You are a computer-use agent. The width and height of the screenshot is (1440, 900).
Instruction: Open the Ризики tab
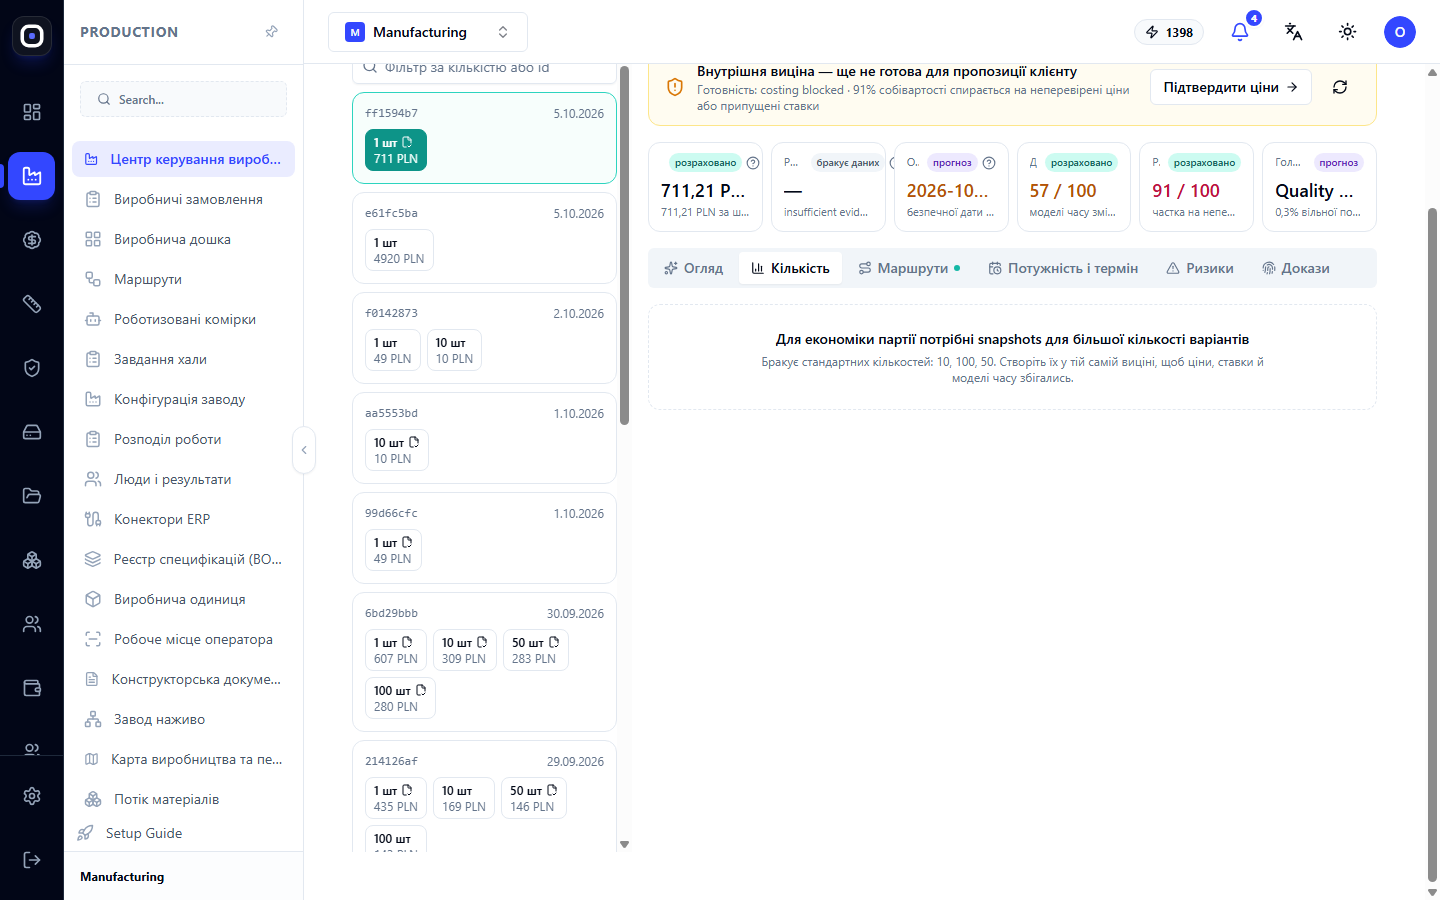[1200, 268]
